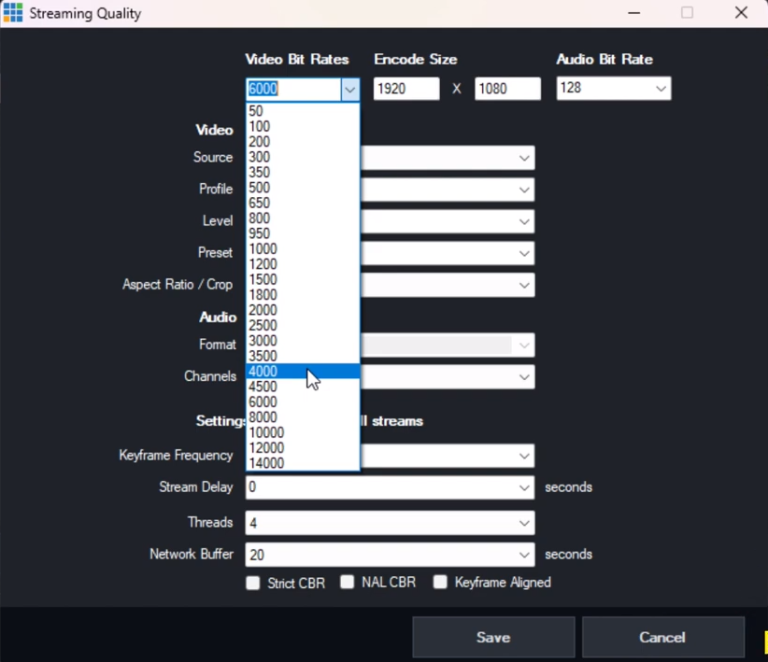Close the Streaming Quality window
This screenshot has width=768, height=662.
pyautogui.click(x=741, y=13)
